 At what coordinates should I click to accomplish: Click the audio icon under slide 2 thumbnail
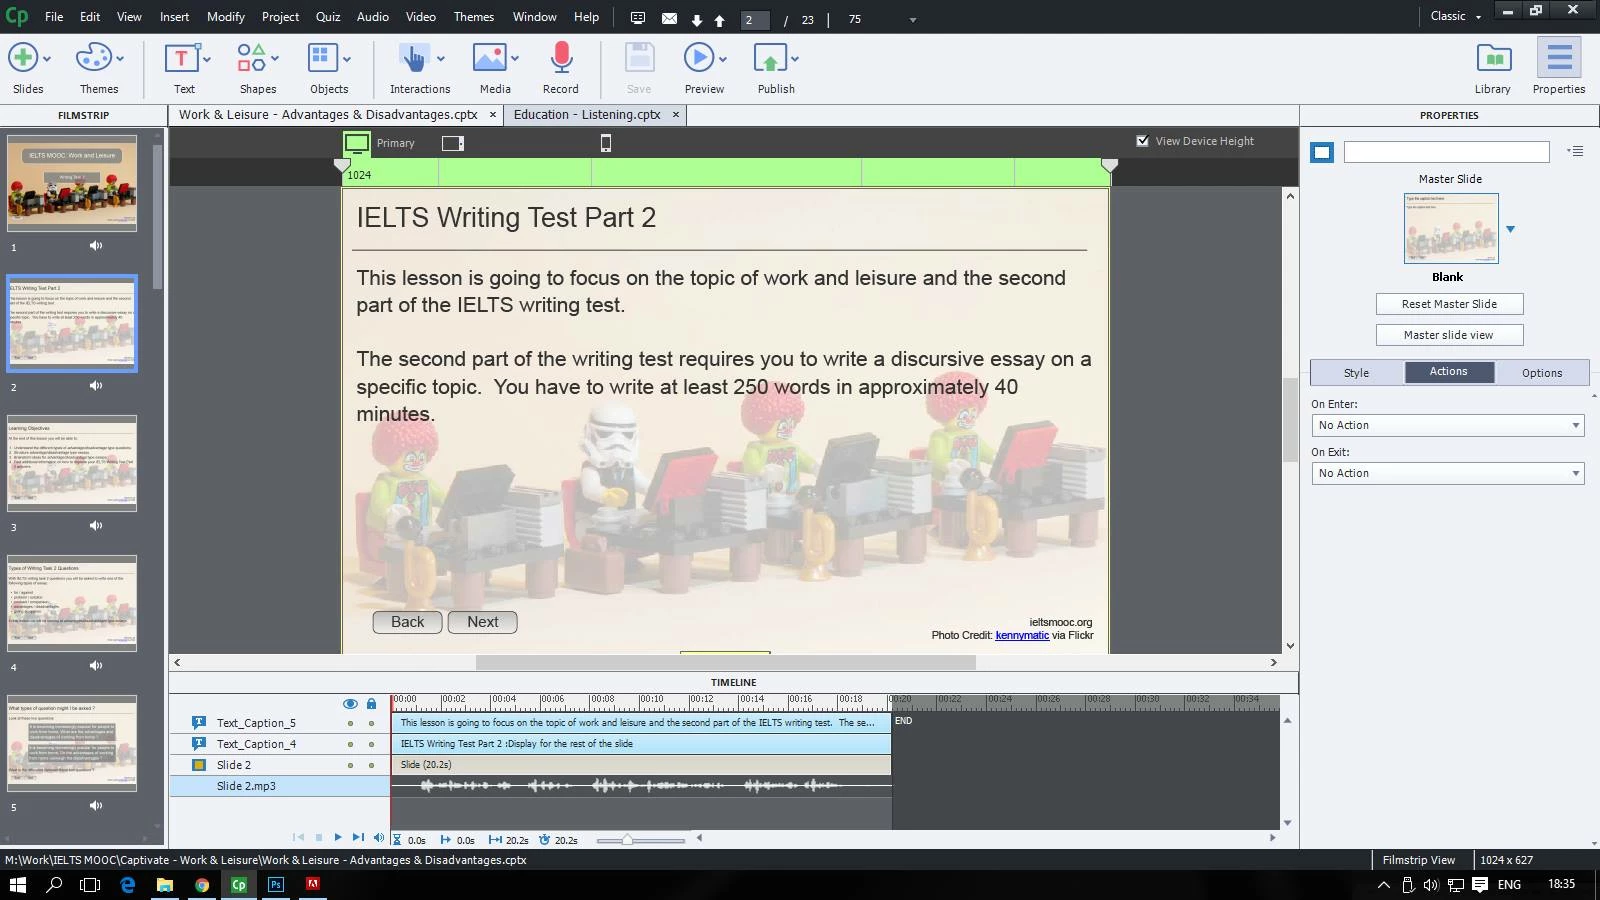[96, 386]
